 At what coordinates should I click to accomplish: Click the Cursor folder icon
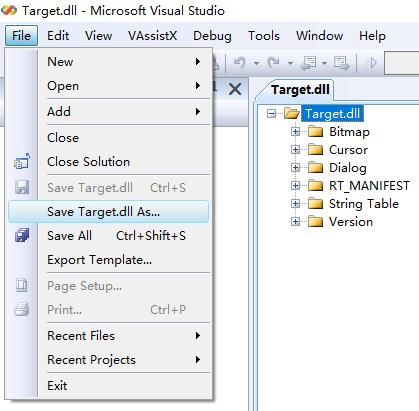[315, 150]
